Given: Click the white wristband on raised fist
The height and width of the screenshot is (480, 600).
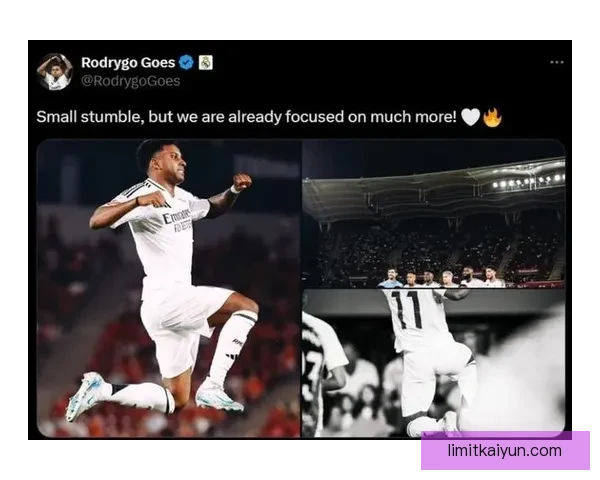Looking at the screenshot, I should [234, 189].
